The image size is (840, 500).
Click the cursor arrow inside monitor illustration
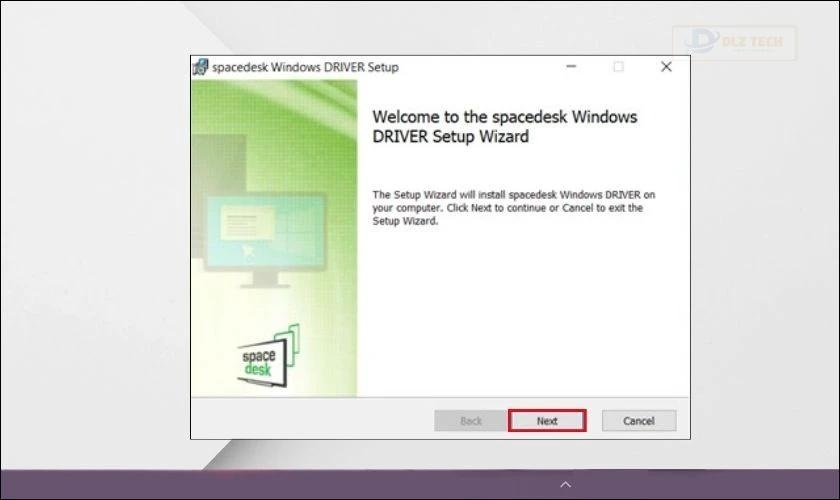[x=248, y=250]
